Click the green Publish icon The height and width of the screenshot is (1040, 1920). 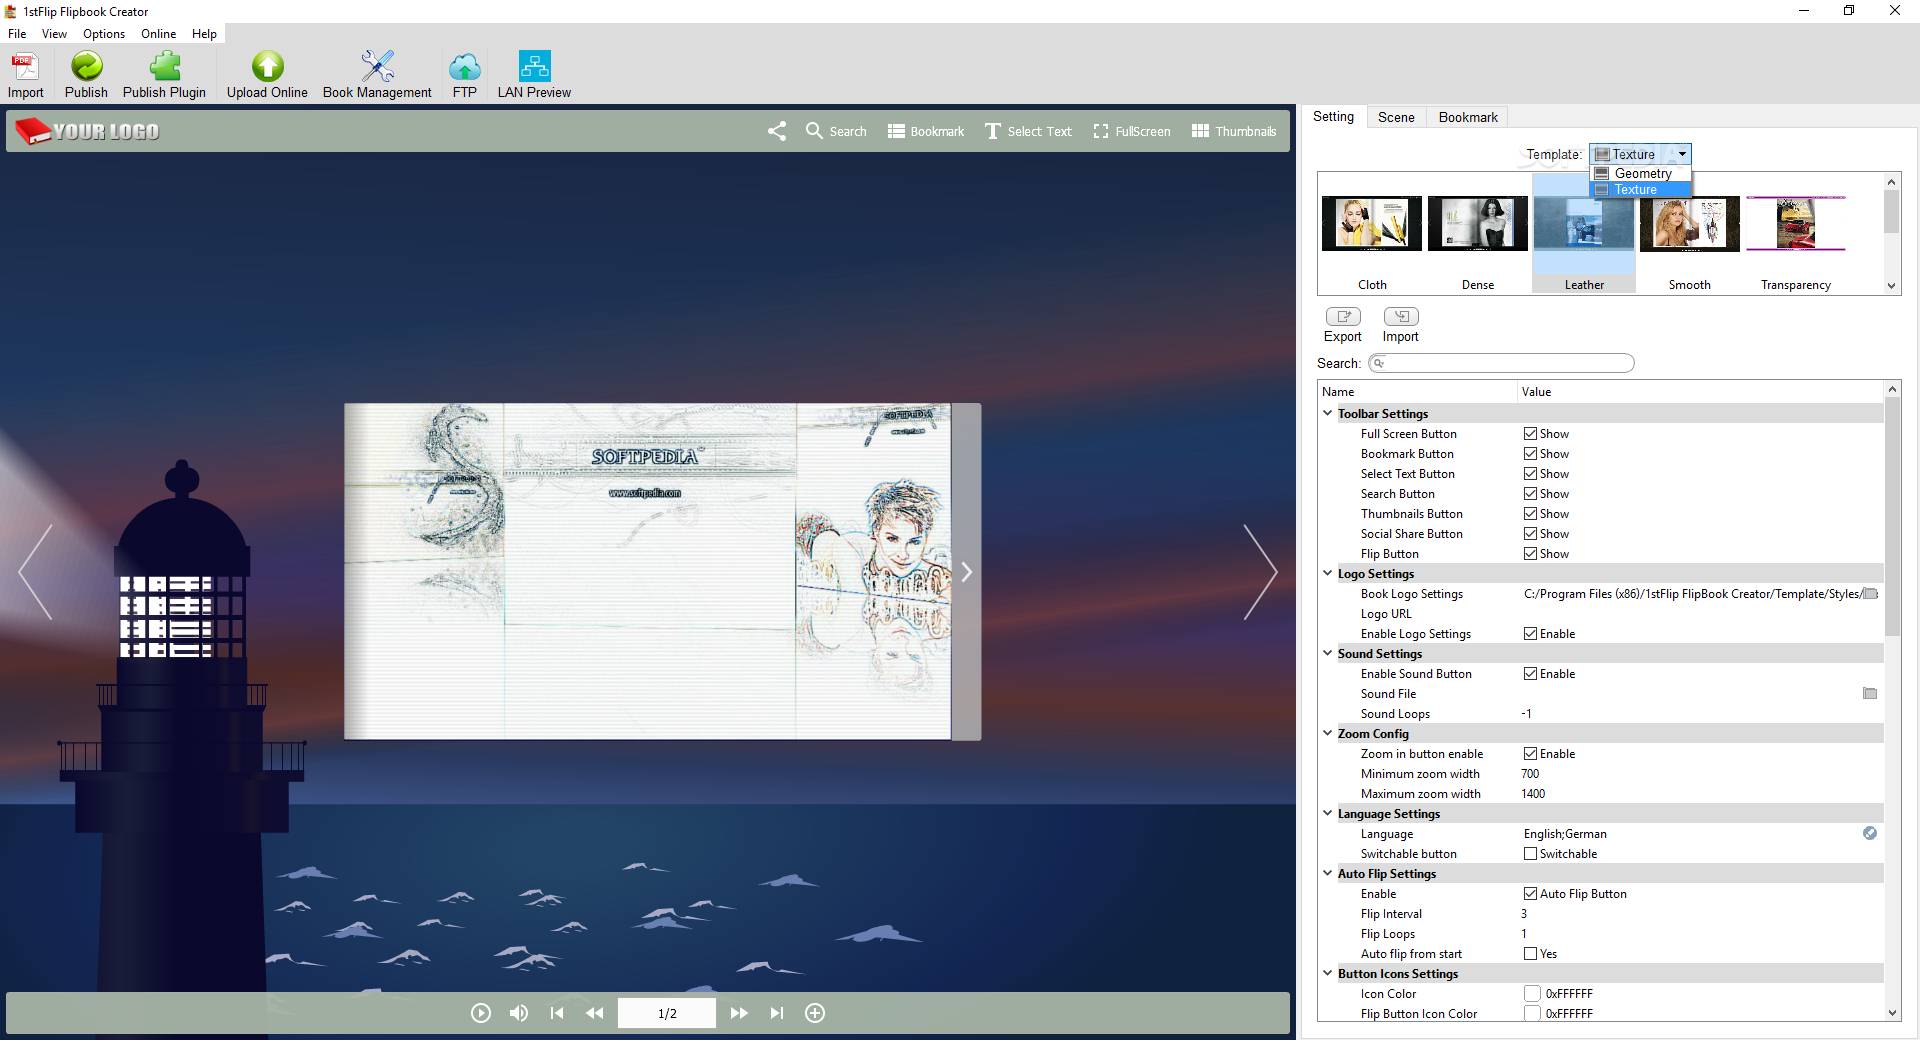(x=86, y=67)
